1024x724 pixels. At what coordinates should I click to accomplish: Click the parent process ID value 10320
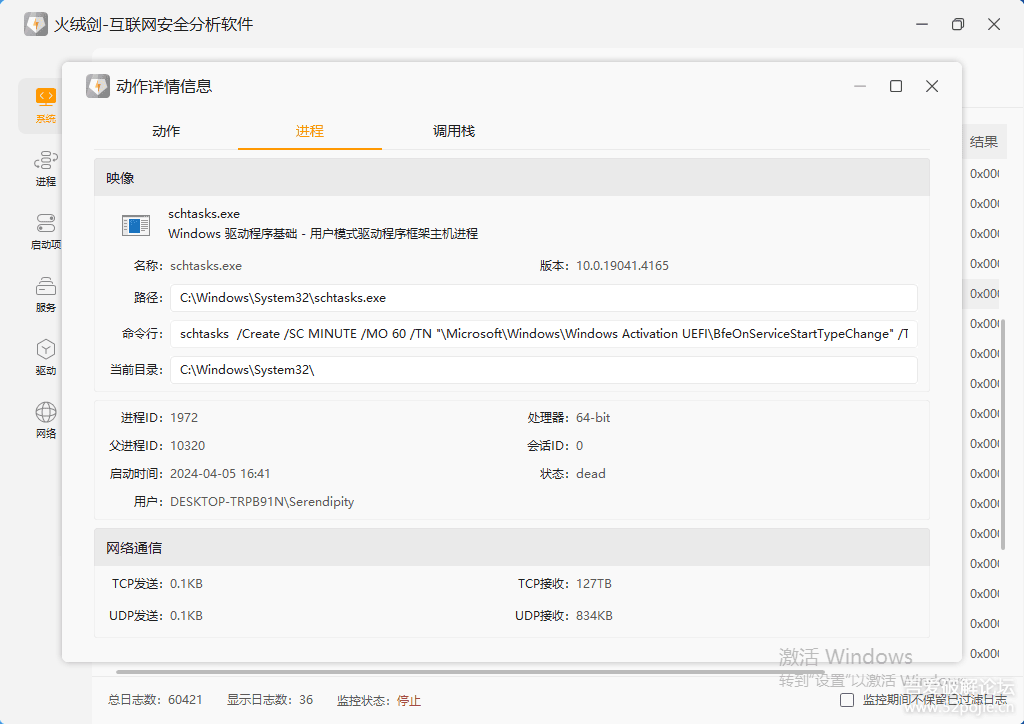pos(187,446)
